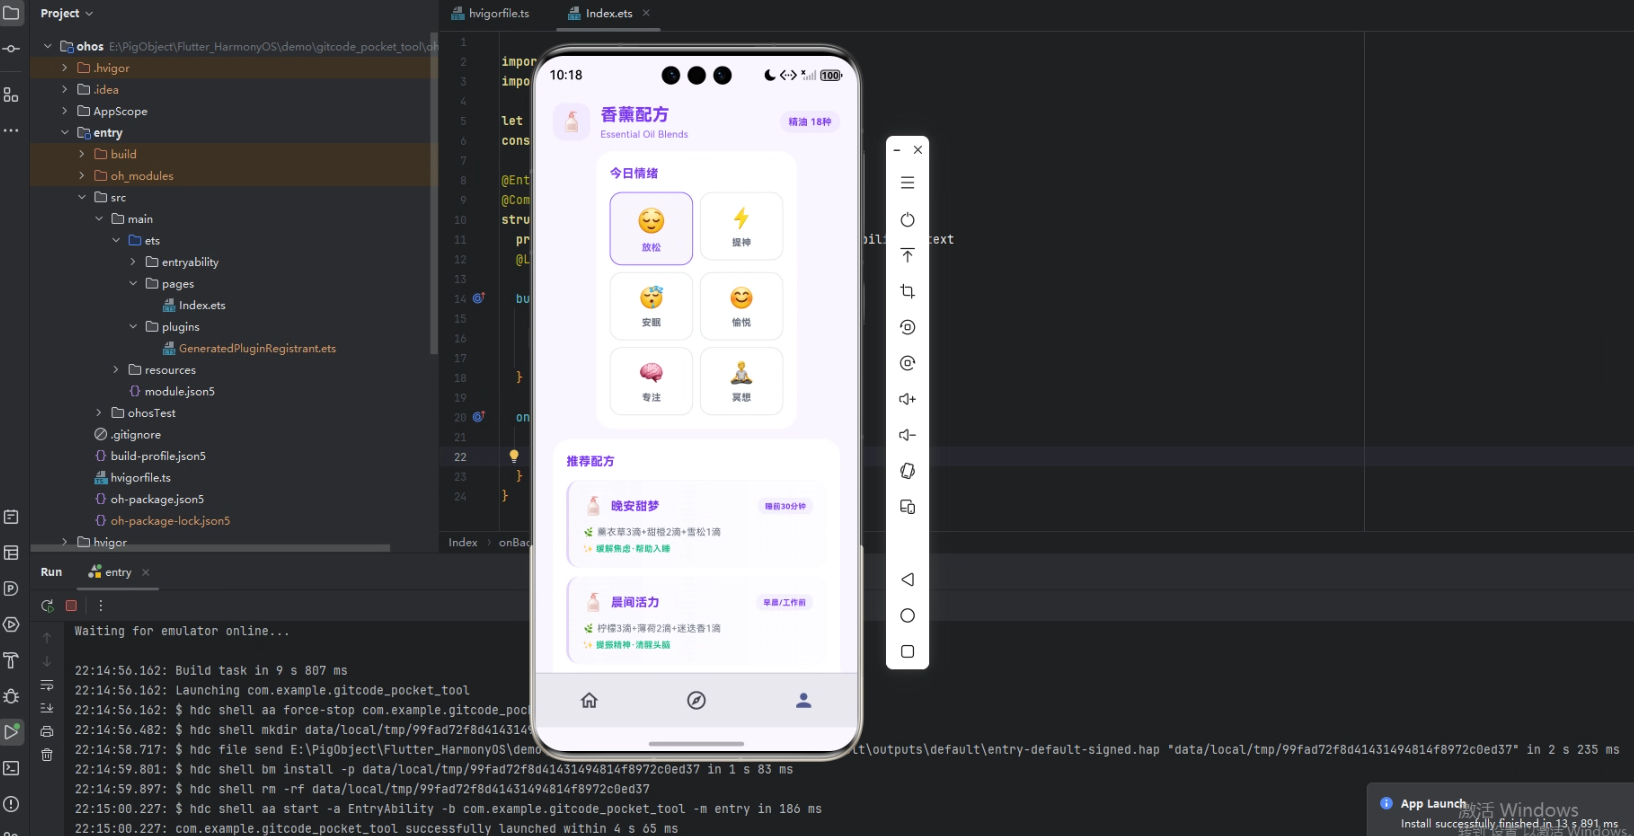Tap the 晚安甜梦 recipe card
Screen dimensions: 1634x836
696,524
